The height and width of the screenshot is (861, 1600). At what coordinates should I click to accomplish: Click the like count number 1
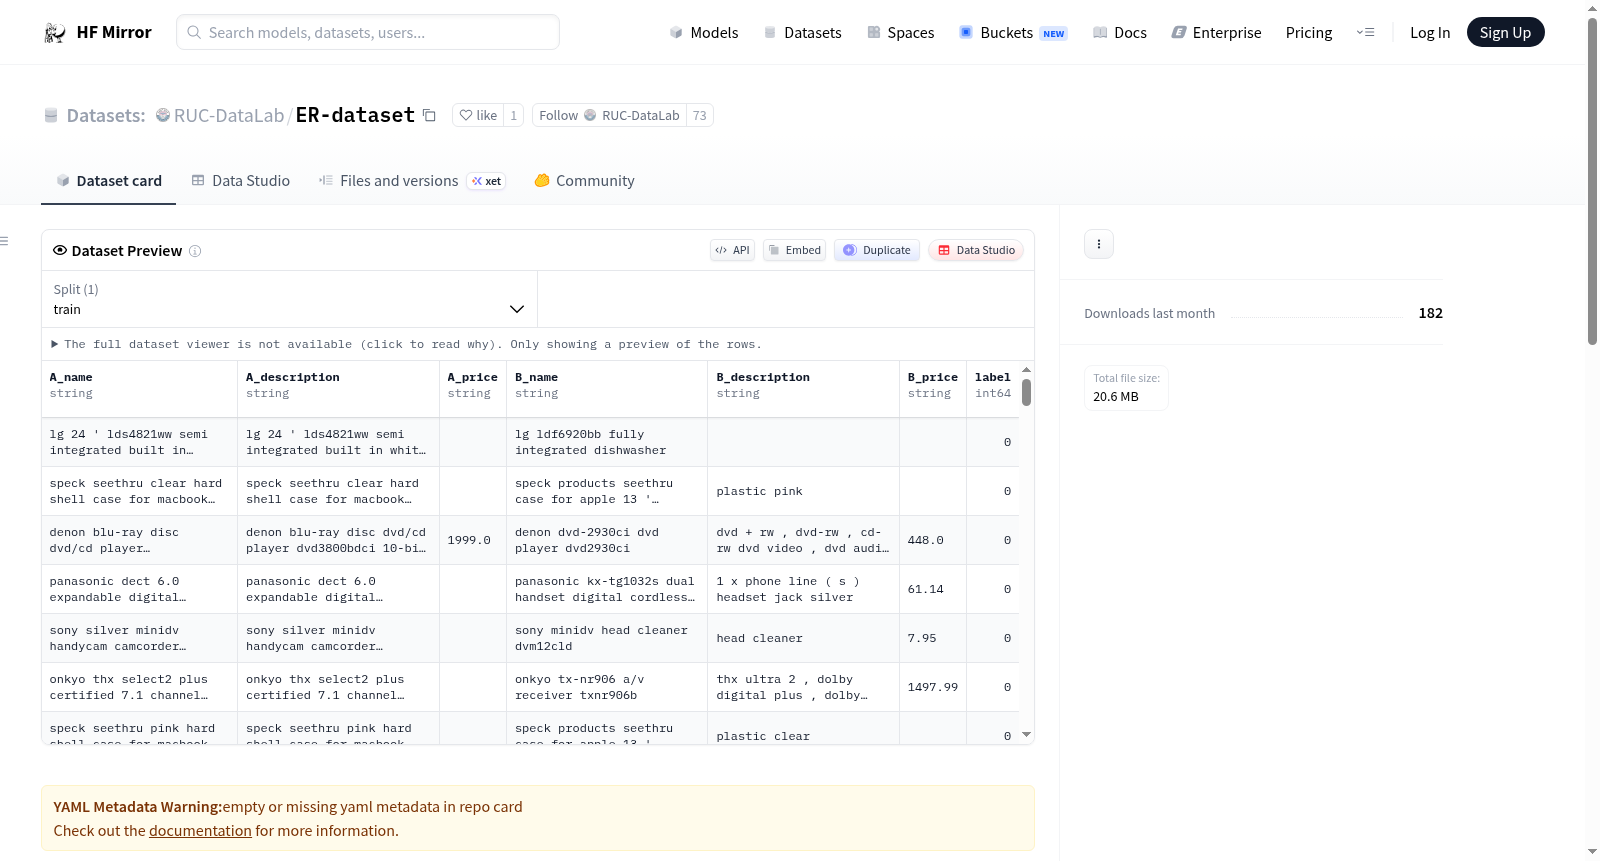coord(514,115)
